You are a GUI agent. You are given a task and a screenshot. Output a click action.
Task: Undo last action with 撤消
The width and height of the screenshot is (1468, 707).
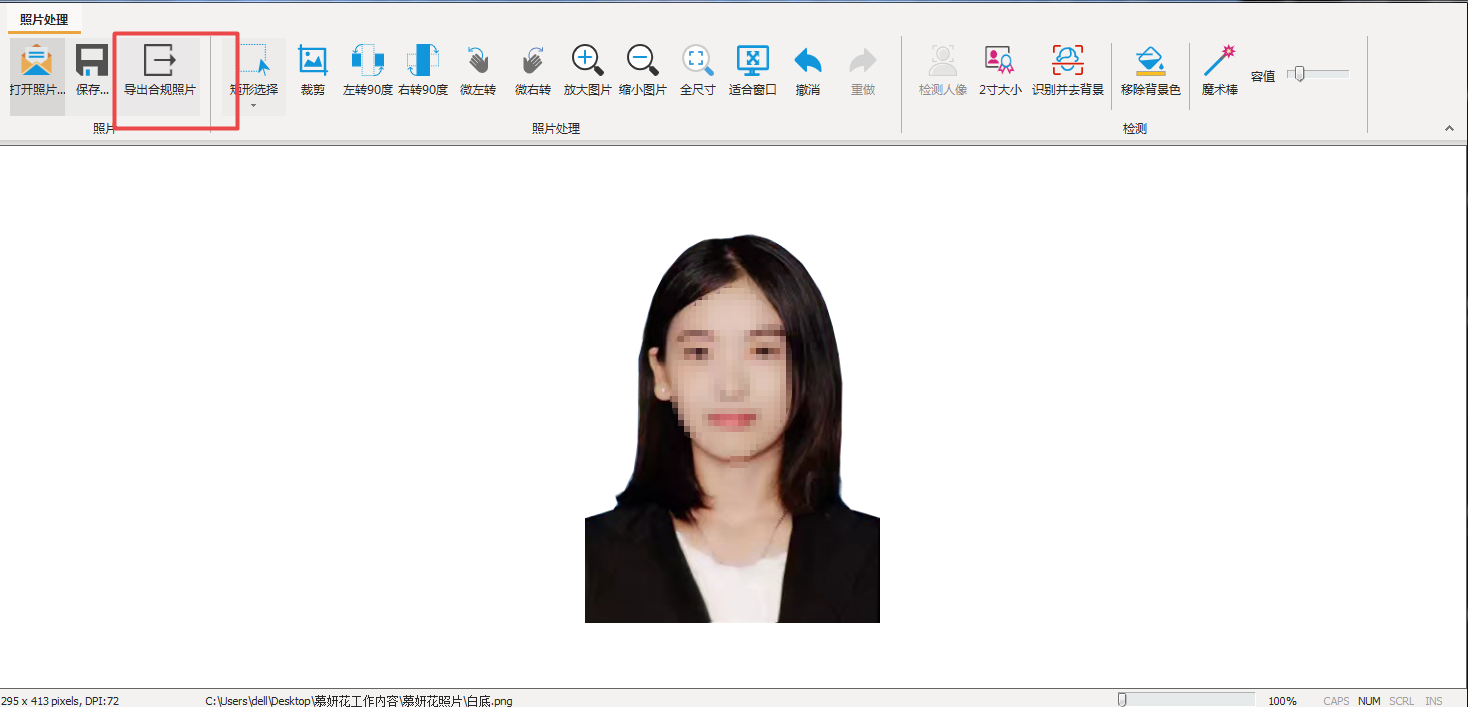(808, 70)
